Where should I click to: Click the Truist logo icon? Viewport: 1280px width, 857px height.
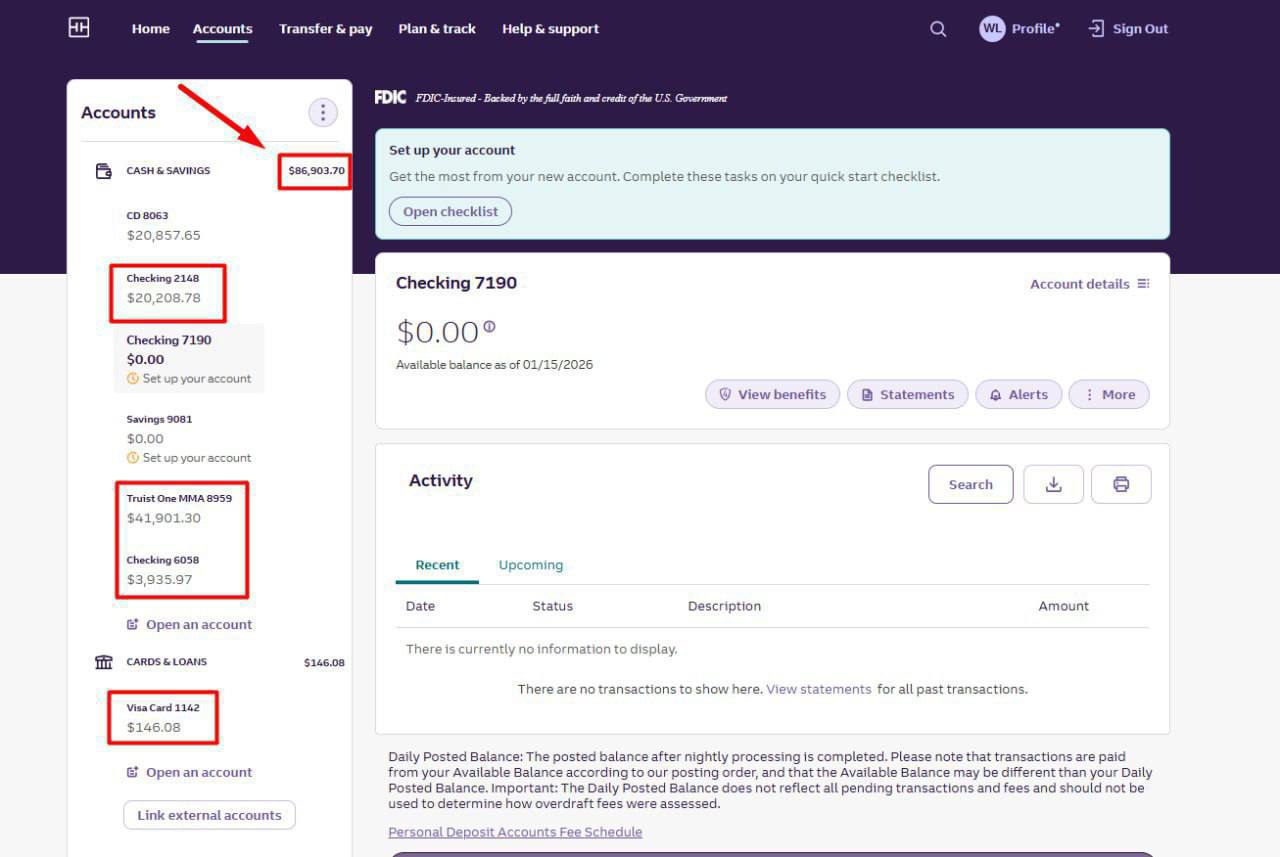(79, 28)
